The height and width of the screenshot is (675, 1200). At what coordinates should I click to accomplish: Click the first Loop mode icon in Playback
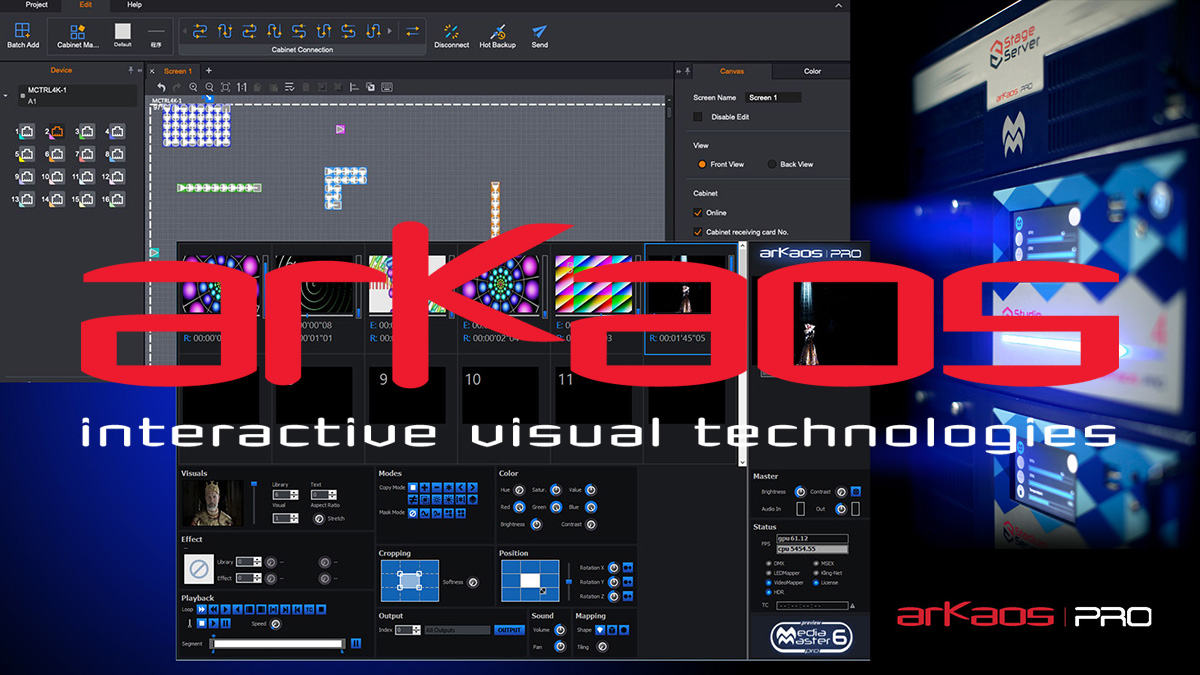(202, 609)
